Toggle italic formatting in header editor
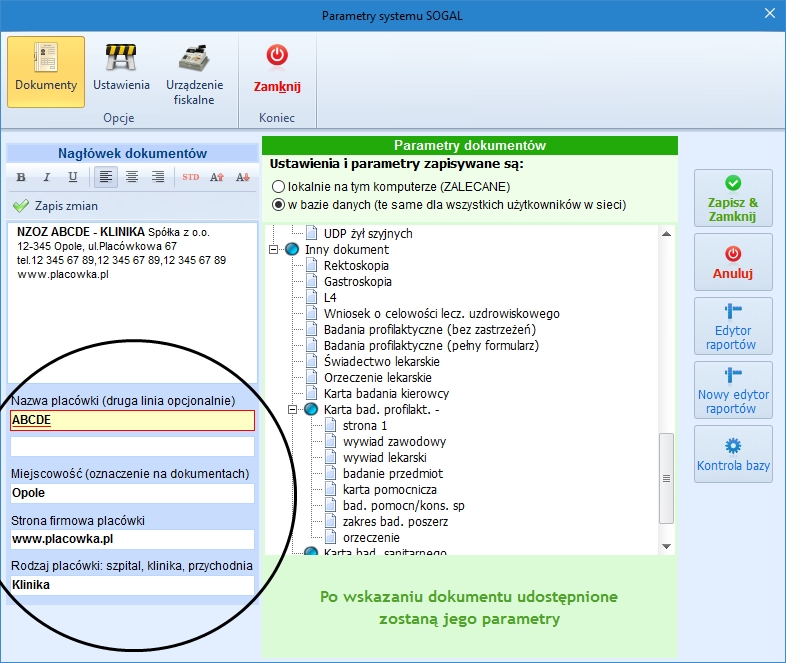This screenshot has height=663, width=786. click(x=47, y=177)
